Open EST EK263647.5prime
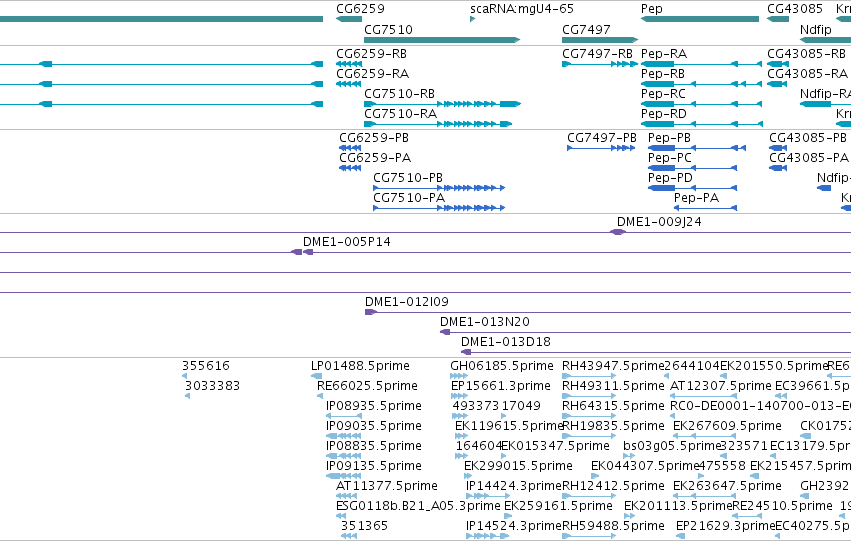851x541 pixels. point(727,486)
